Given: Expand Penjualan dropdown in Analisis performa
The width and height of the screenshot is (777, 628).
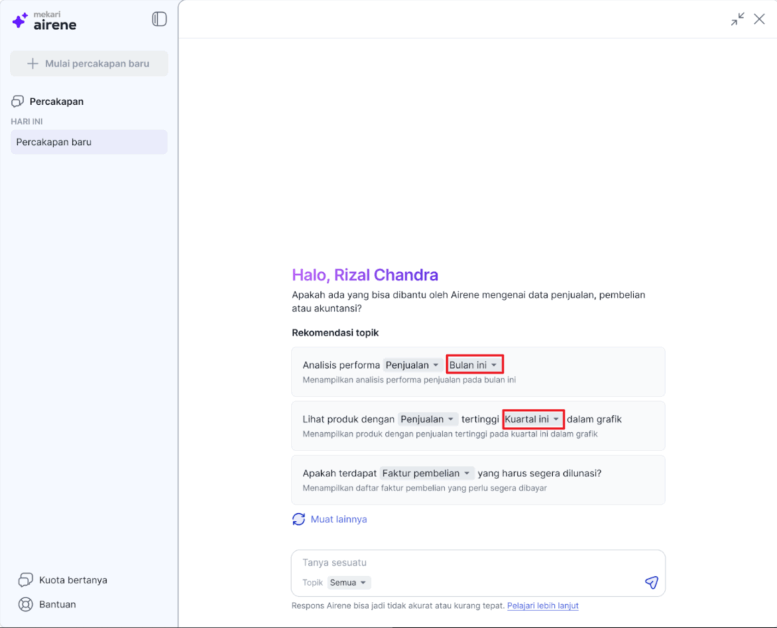Looking at the screenshot, I should pyautogui.click(x=412, y=365).
